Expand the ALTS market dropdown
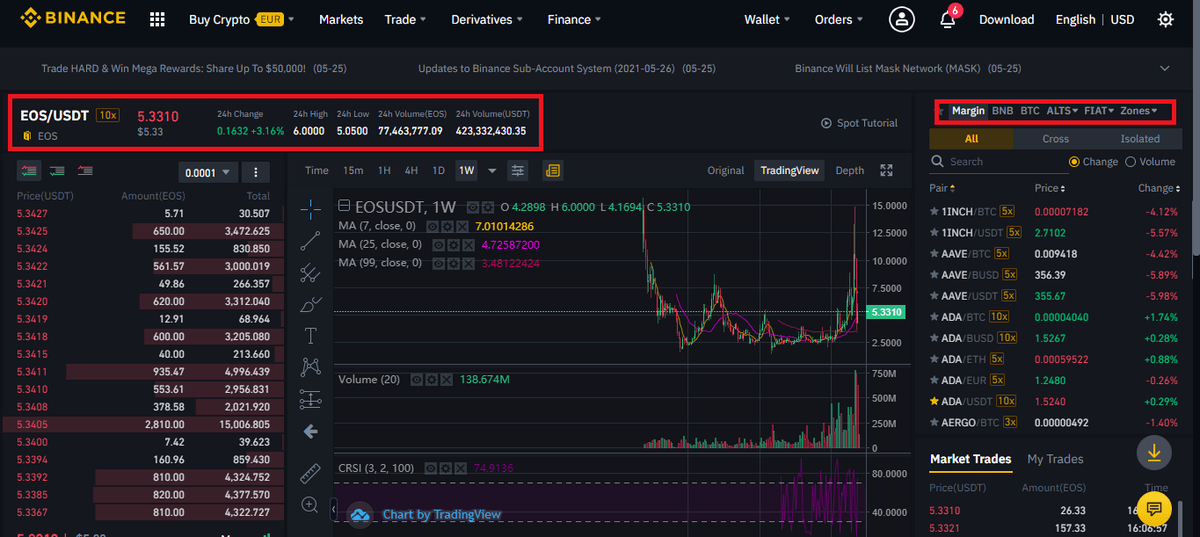The image size is (1200, 537). click(1061, 111)
